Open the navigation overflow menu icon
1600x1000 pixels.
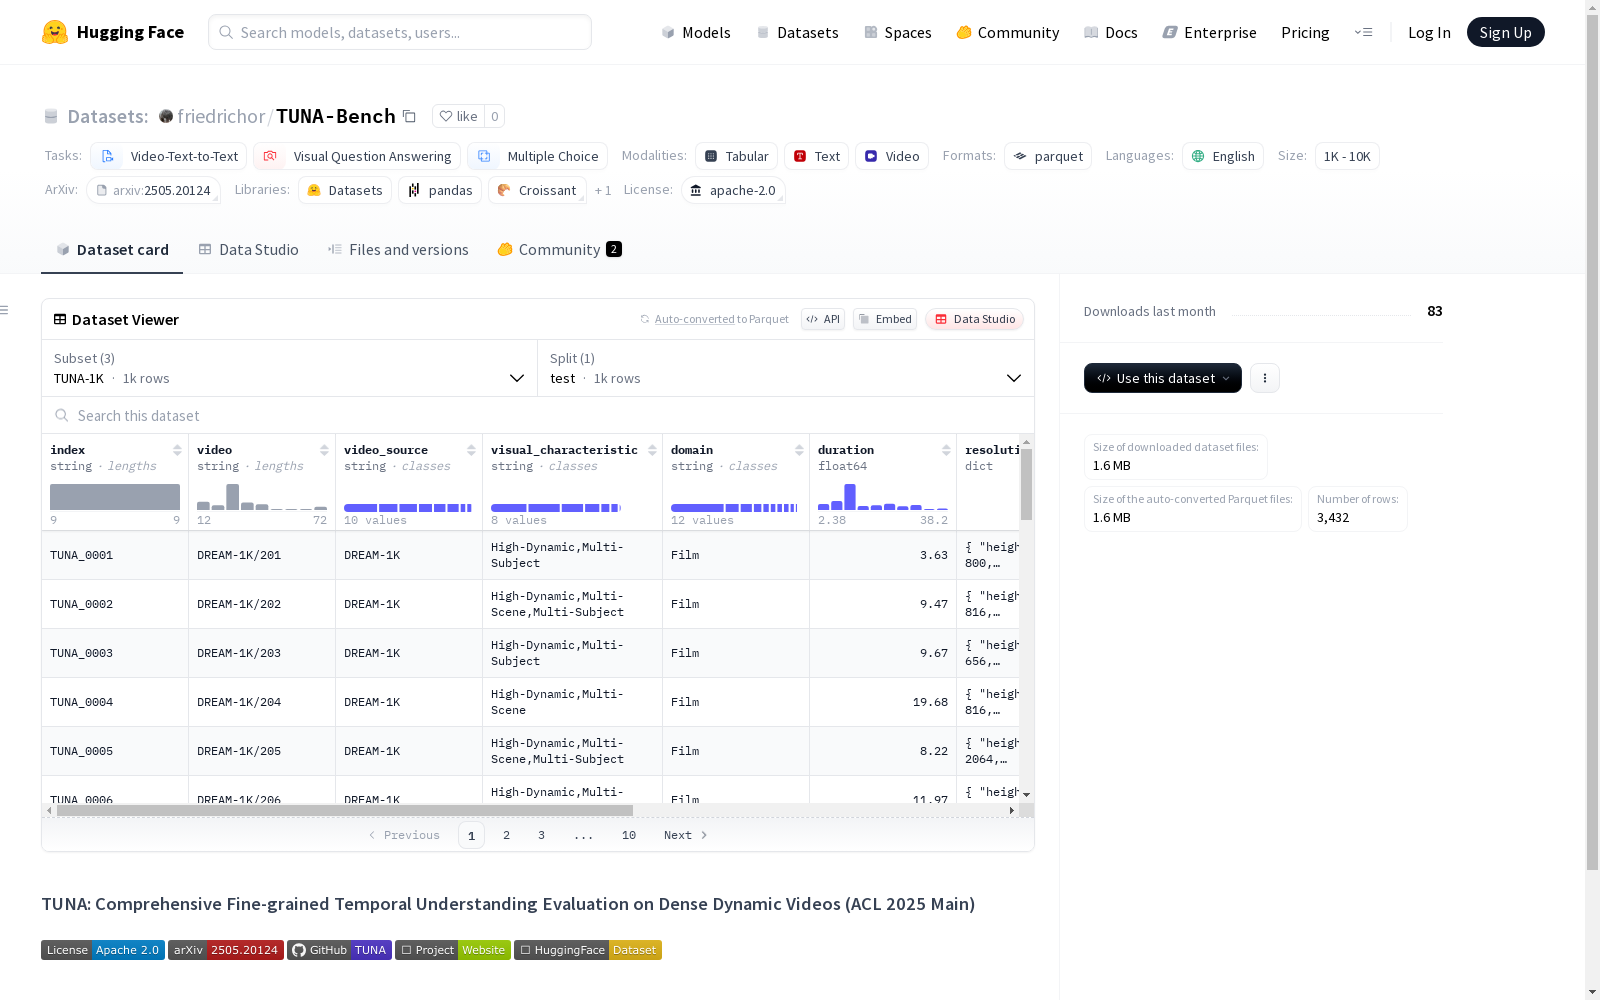click(x=1363, y=32)
